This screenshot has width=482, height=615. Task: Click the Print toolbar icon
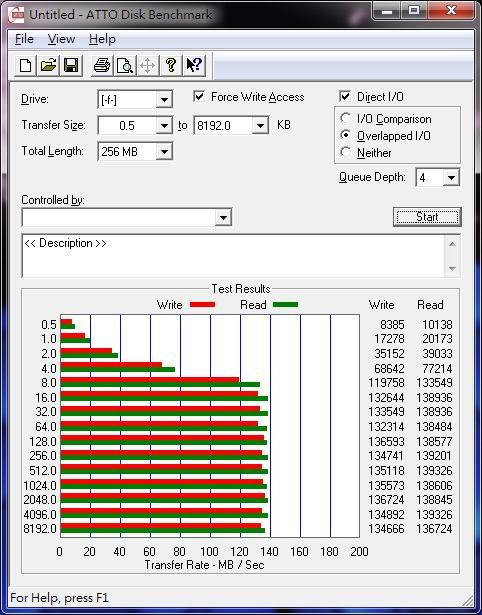pos(102,65)
